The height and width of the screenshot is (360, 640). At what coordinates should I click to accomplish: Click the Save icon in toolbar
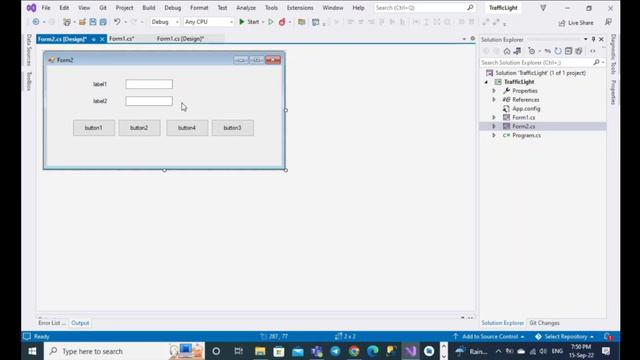pos(93,22)
